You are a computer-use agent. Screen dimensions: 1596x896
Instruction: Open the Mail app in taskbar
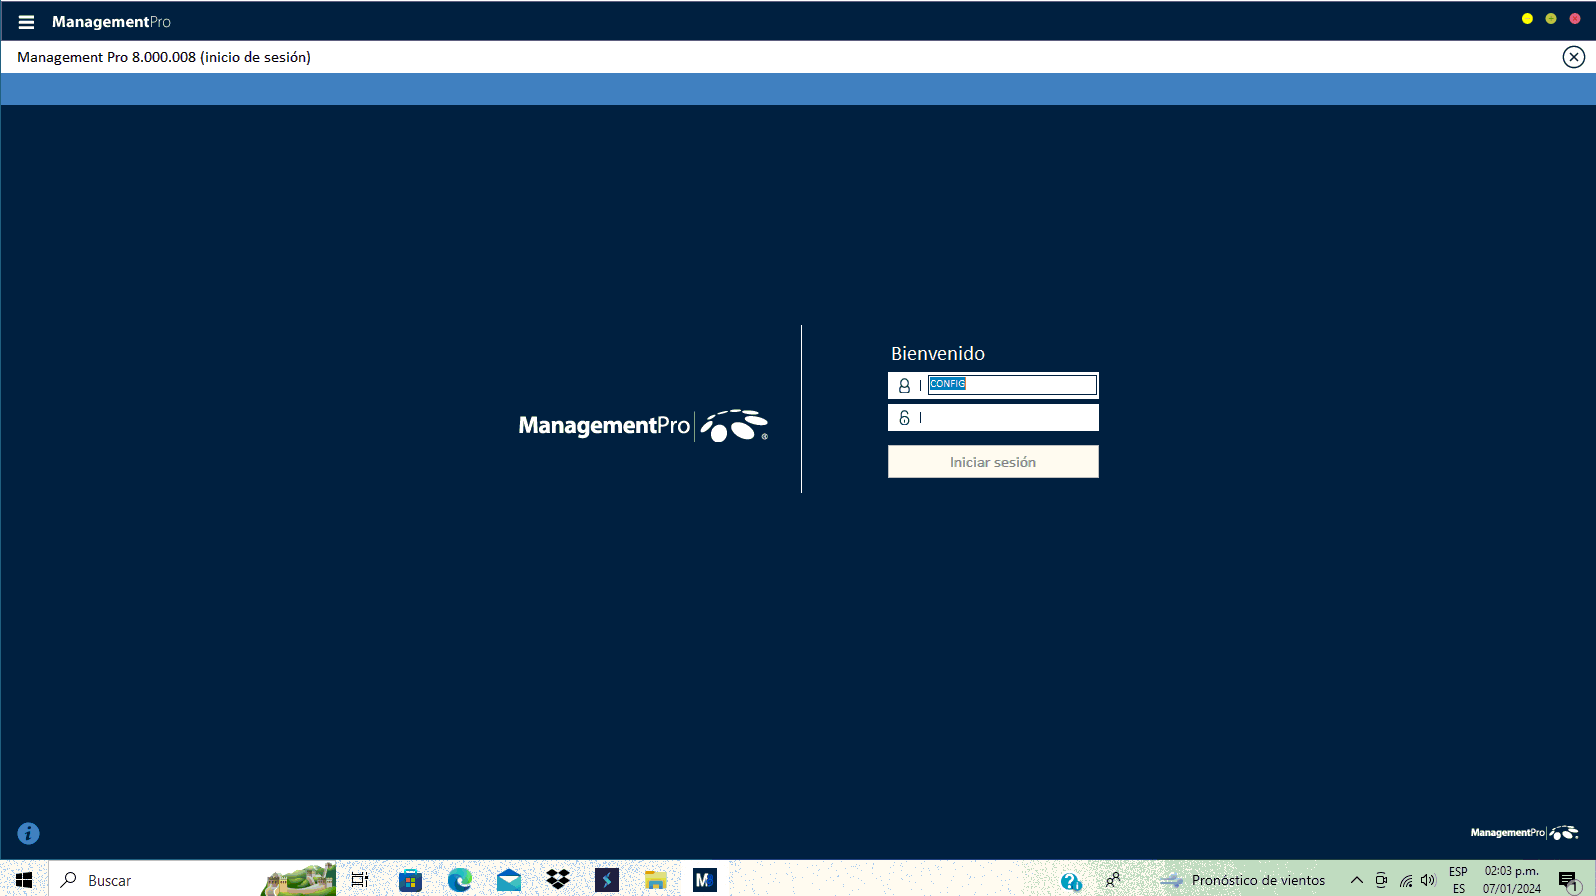coord(509,880)
